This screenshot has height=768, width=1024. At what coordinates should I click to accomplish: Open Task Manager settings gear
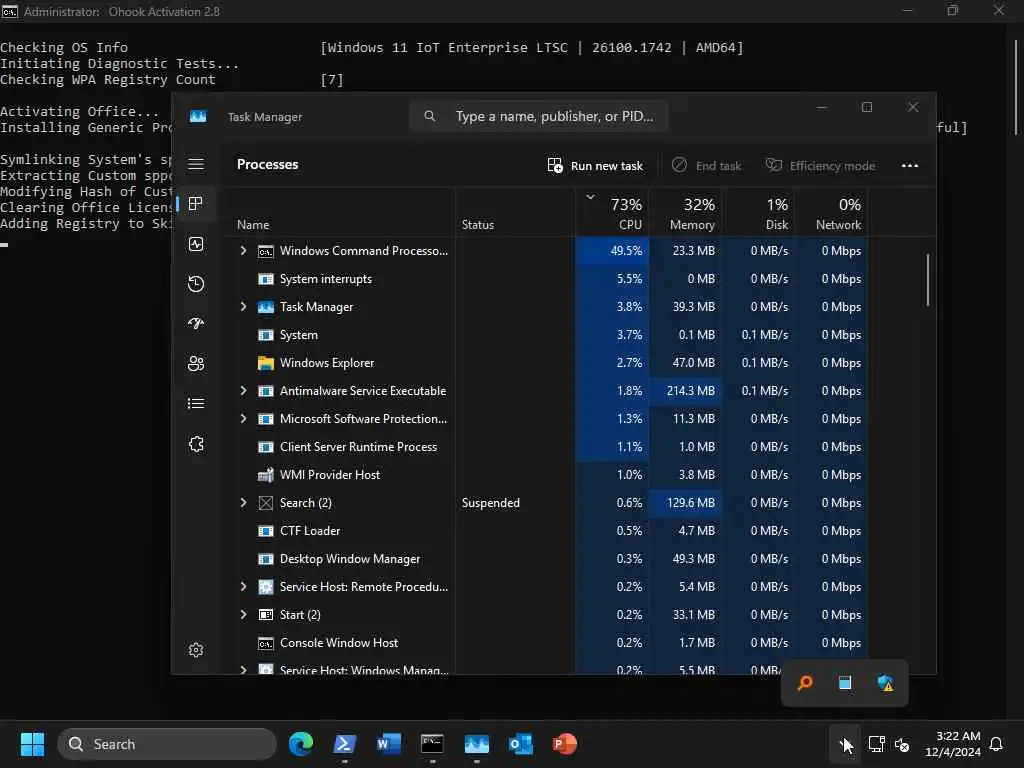coord(196,650)
